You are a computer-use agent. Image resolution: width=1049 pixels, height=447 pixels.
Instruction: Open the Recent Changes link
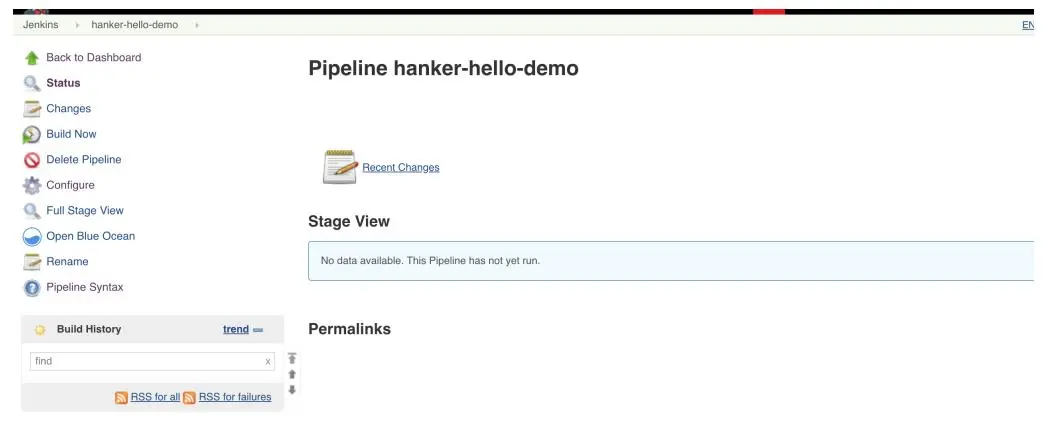click(400, 168)
